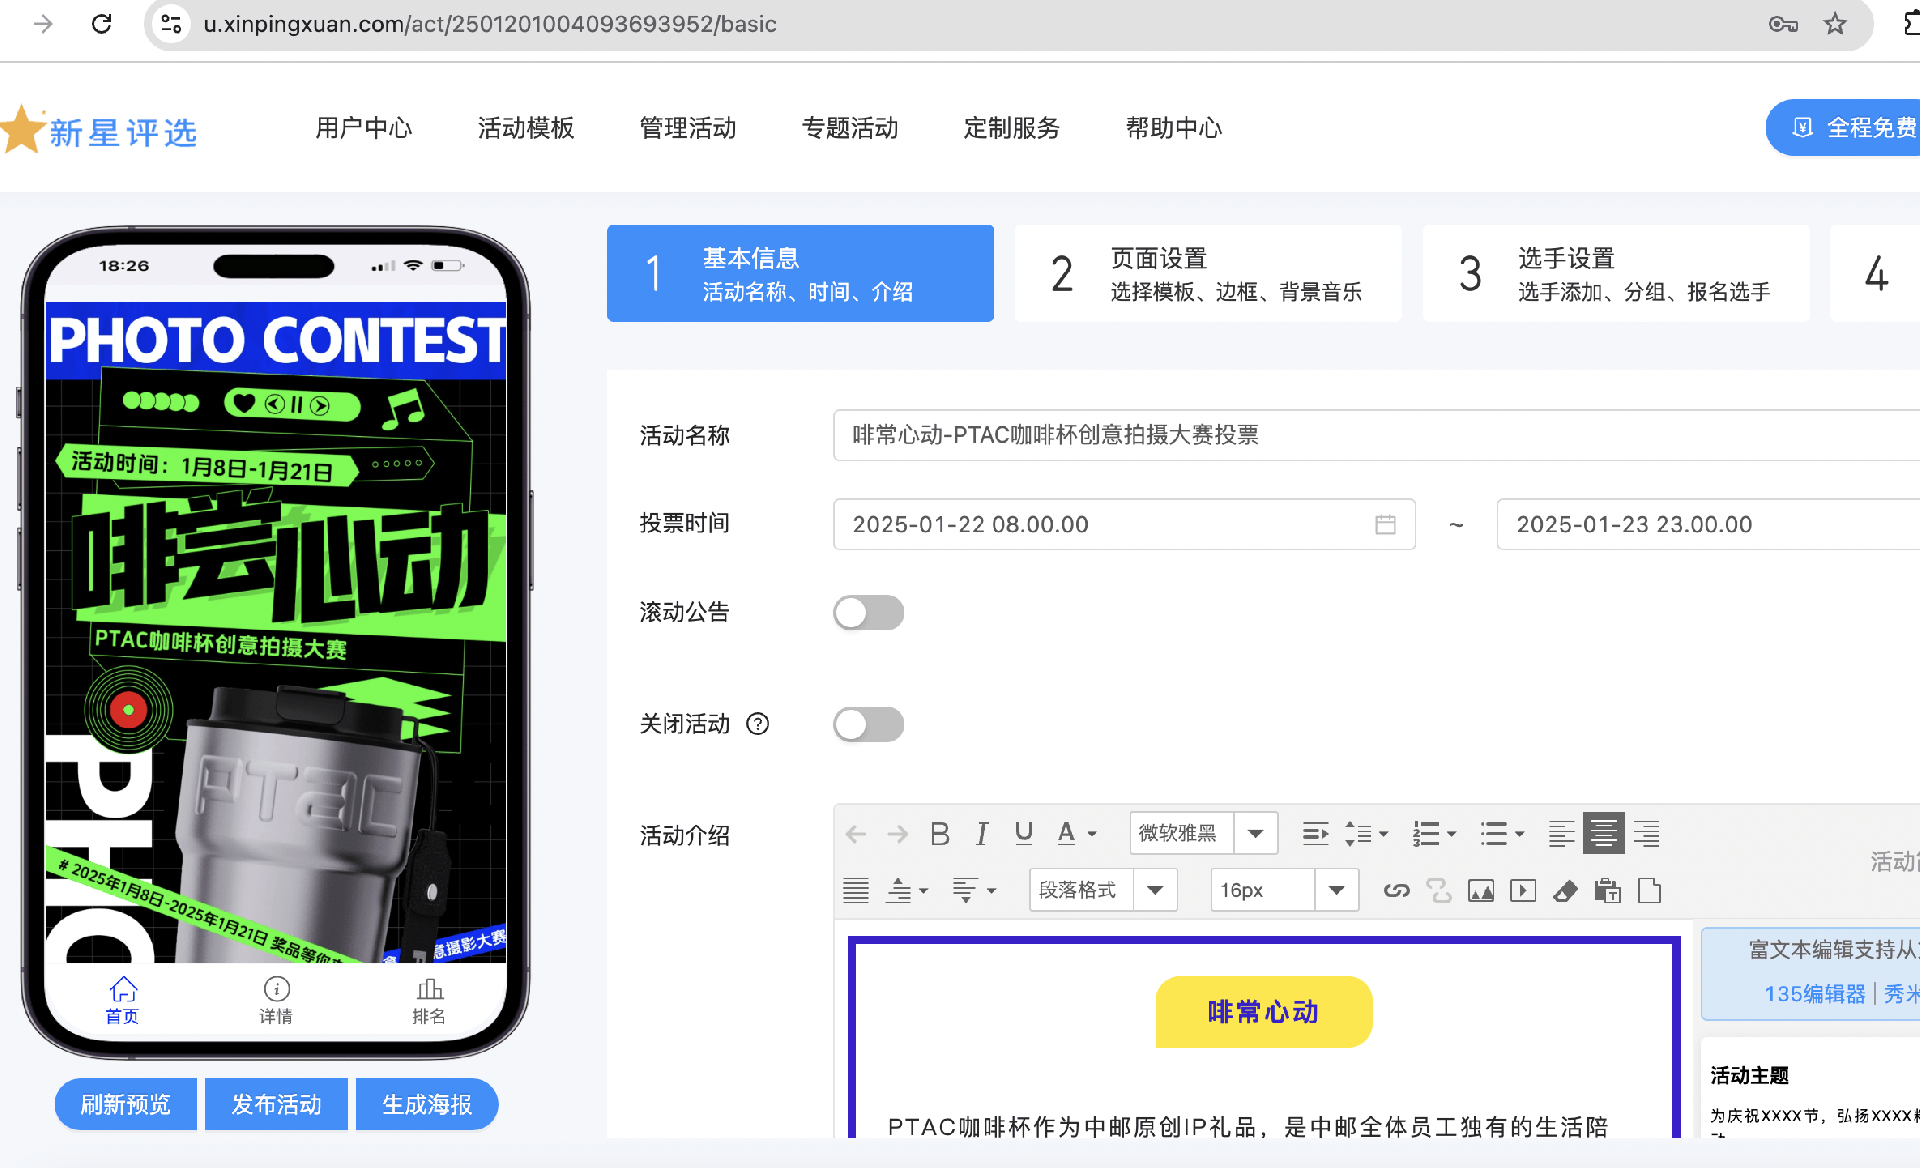Screen dimensions: 1920x1168
Task: Open the saved passwords key icon
Action: (x=1783, y=24)
